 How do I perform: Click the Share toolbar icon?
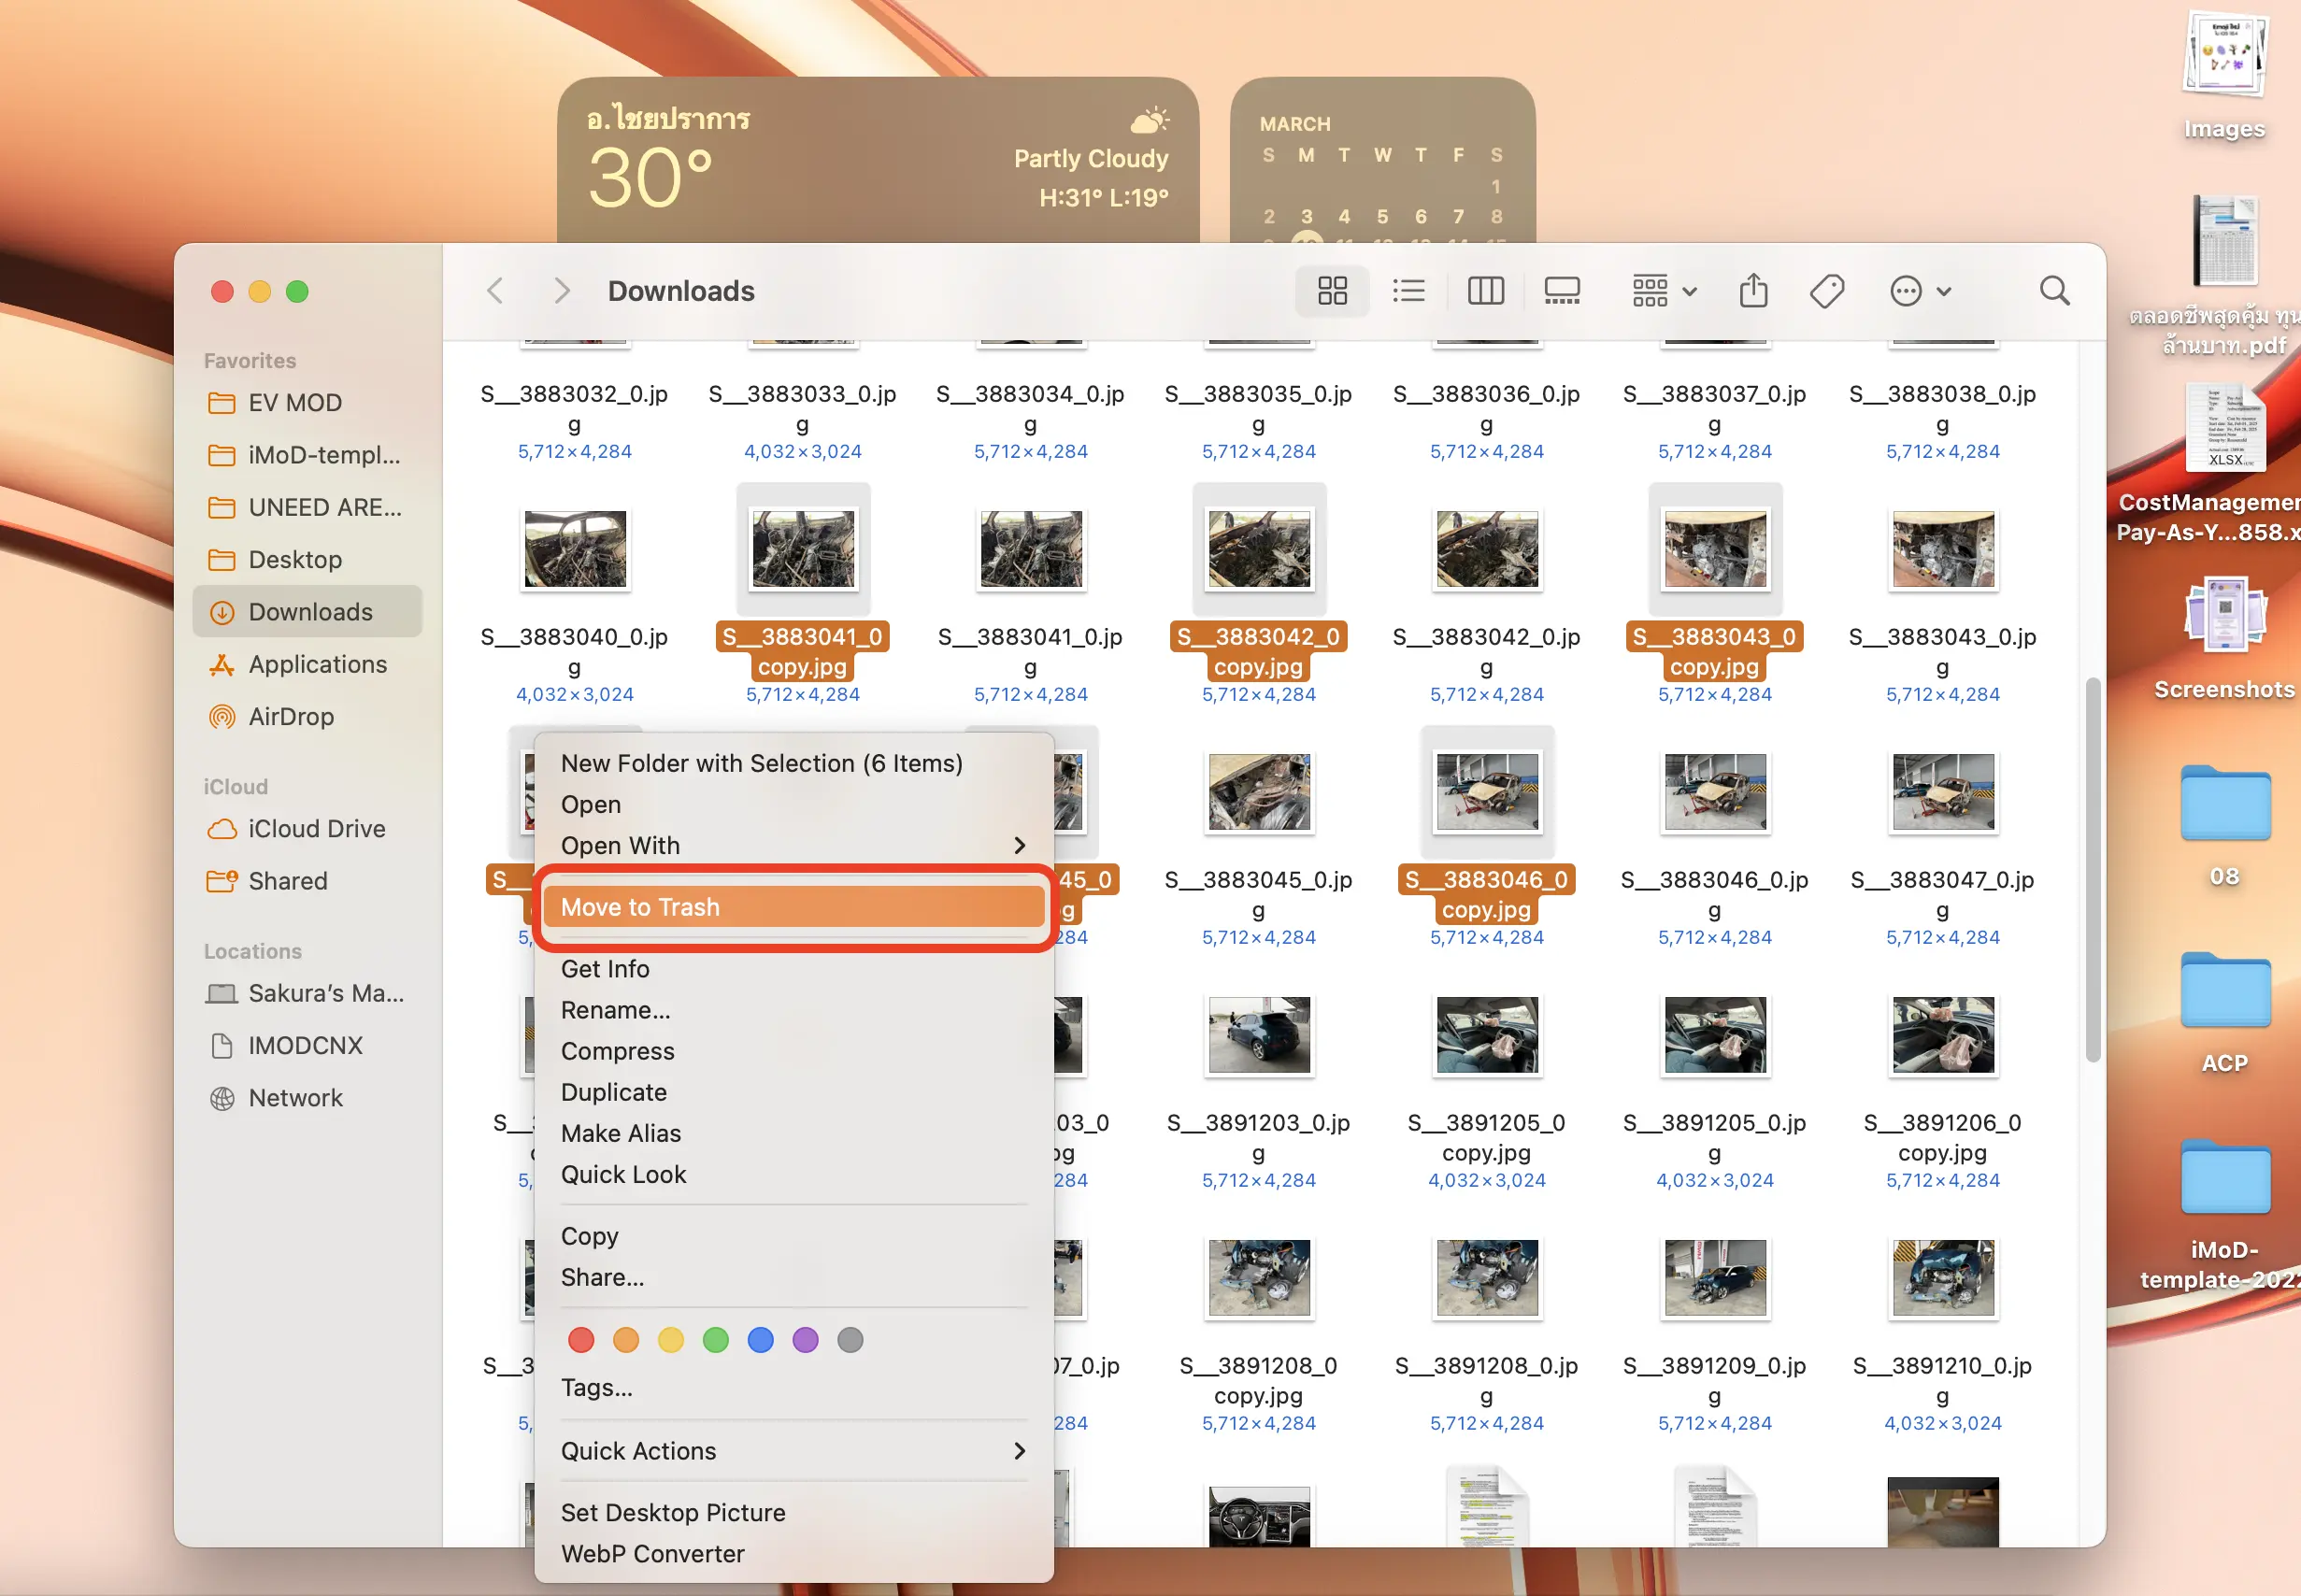click(x=1753, y=291)
